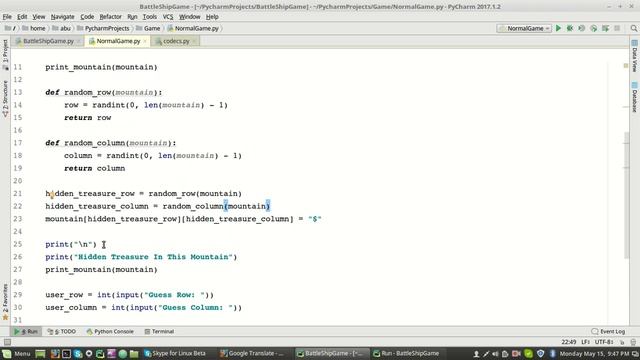Click the show desktop icon in taskbar
Viewport: 640px width, 360px height.
[x=40, y=353]
